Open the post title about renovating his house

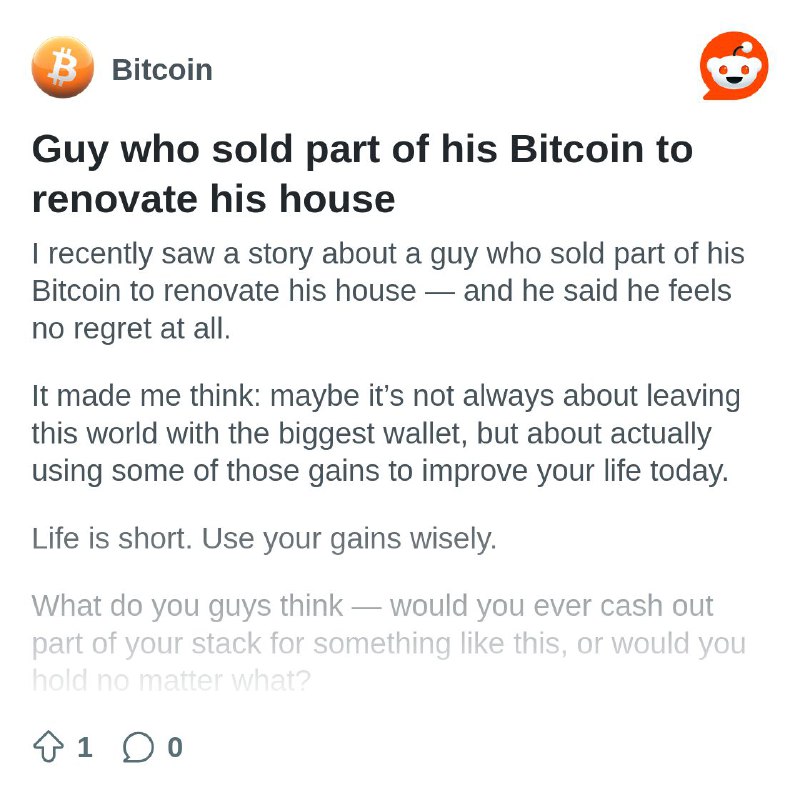[362, 174]
